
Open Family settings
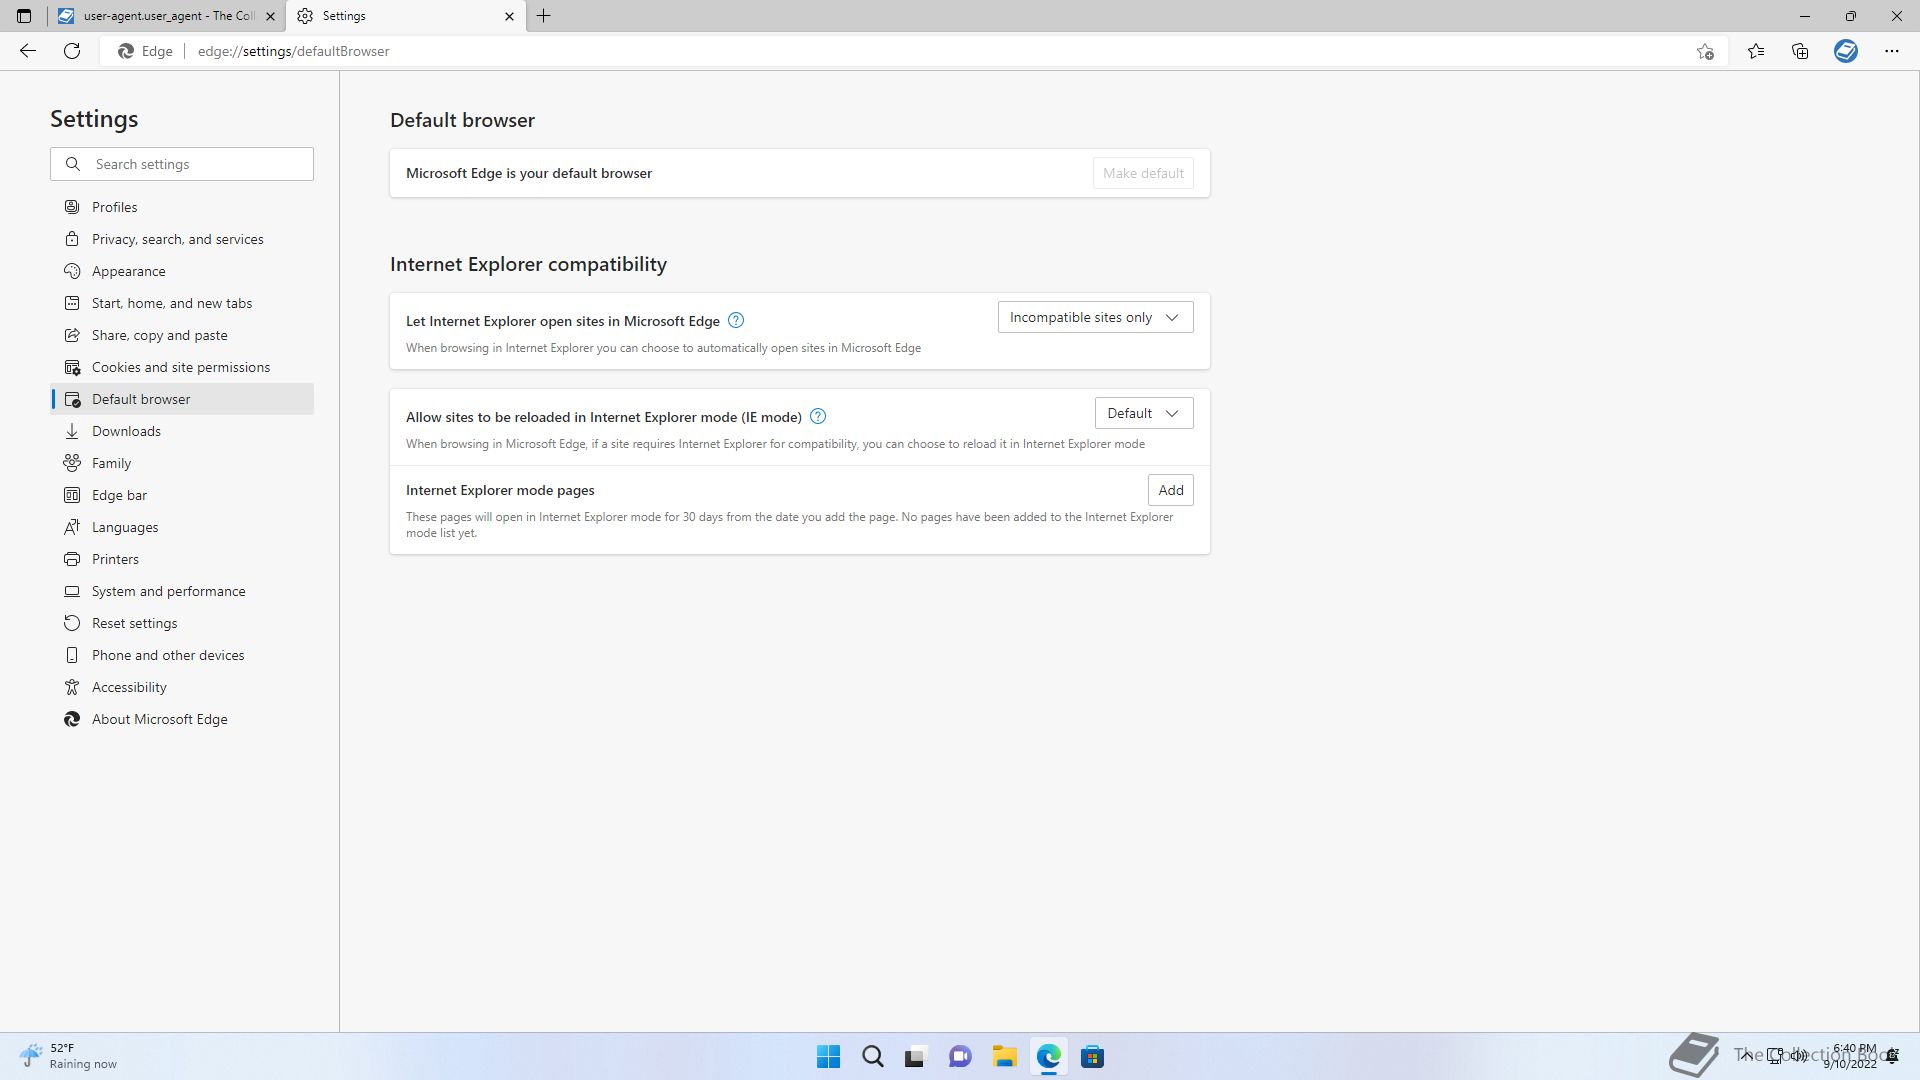tap(182, 463)
